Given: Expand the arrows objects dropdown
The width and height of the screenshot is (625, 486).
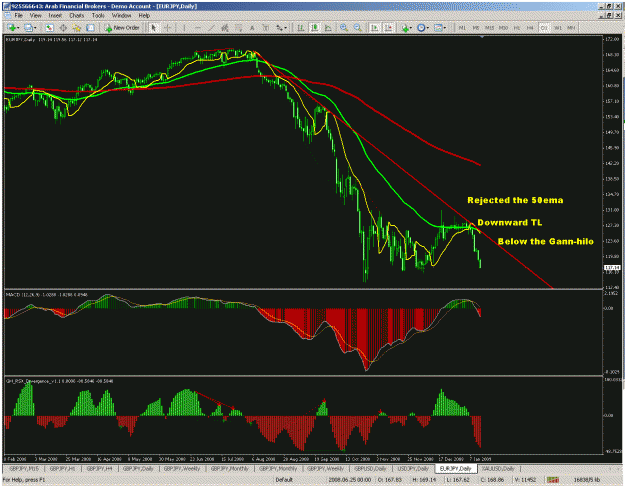Looking at the screenshot, I should click(x=285, y=28).
